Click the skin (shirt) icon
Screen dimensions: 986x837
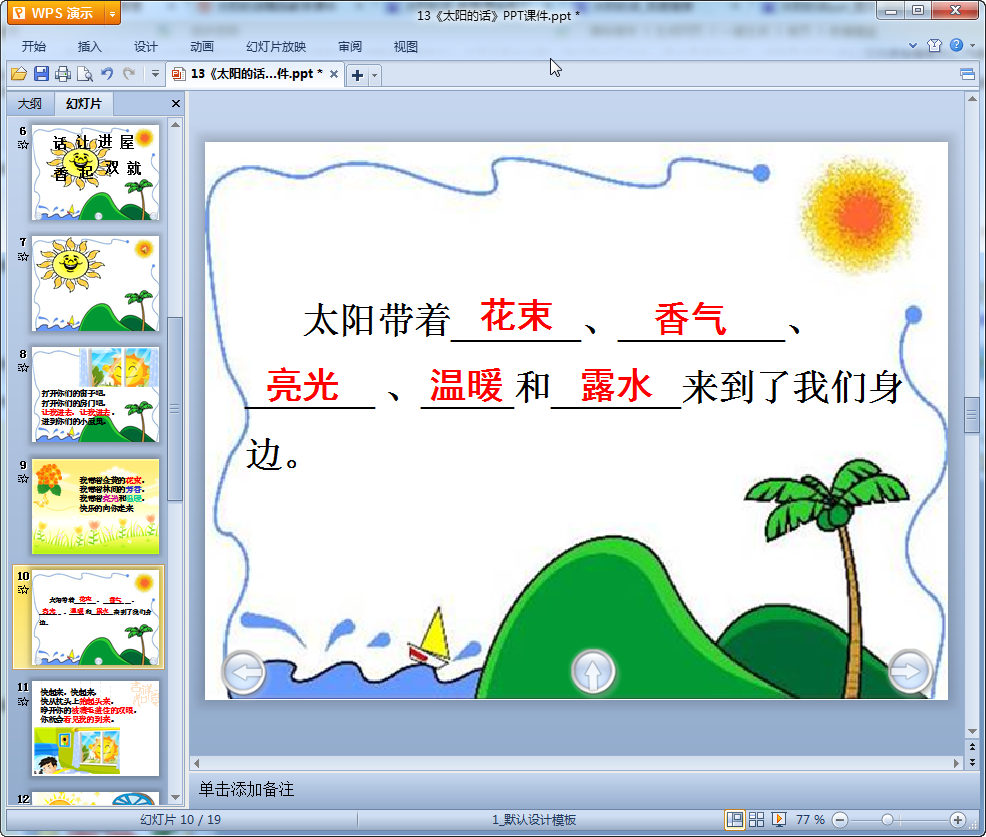[935, 46]
